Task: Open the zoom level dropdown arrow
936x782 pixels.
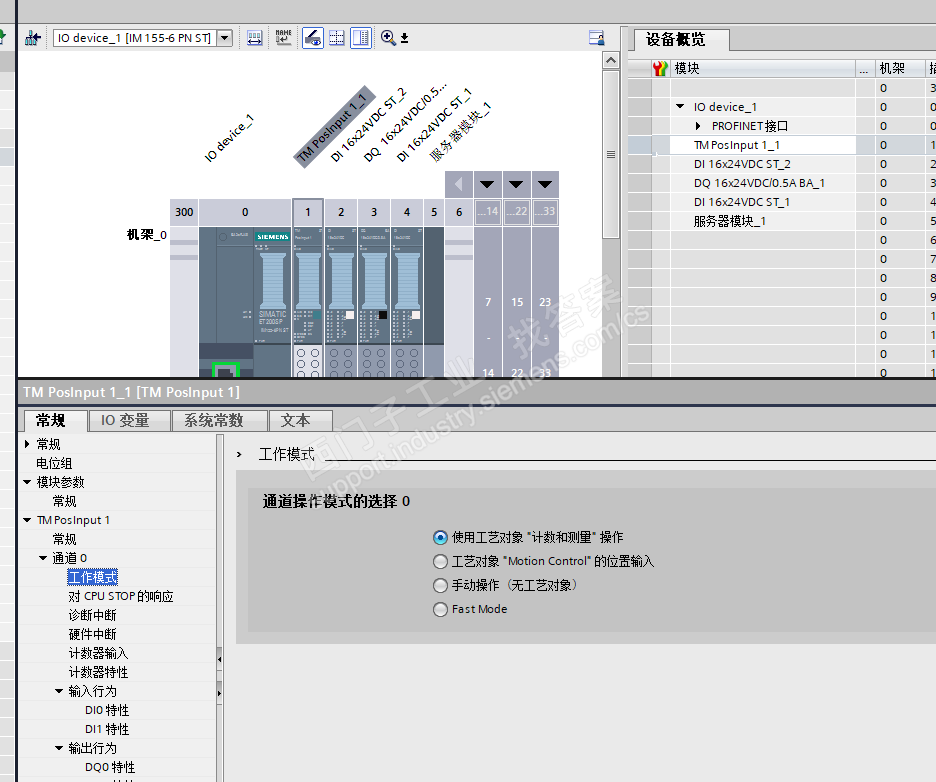Action: pyautogui.click(x=405, y=38)
